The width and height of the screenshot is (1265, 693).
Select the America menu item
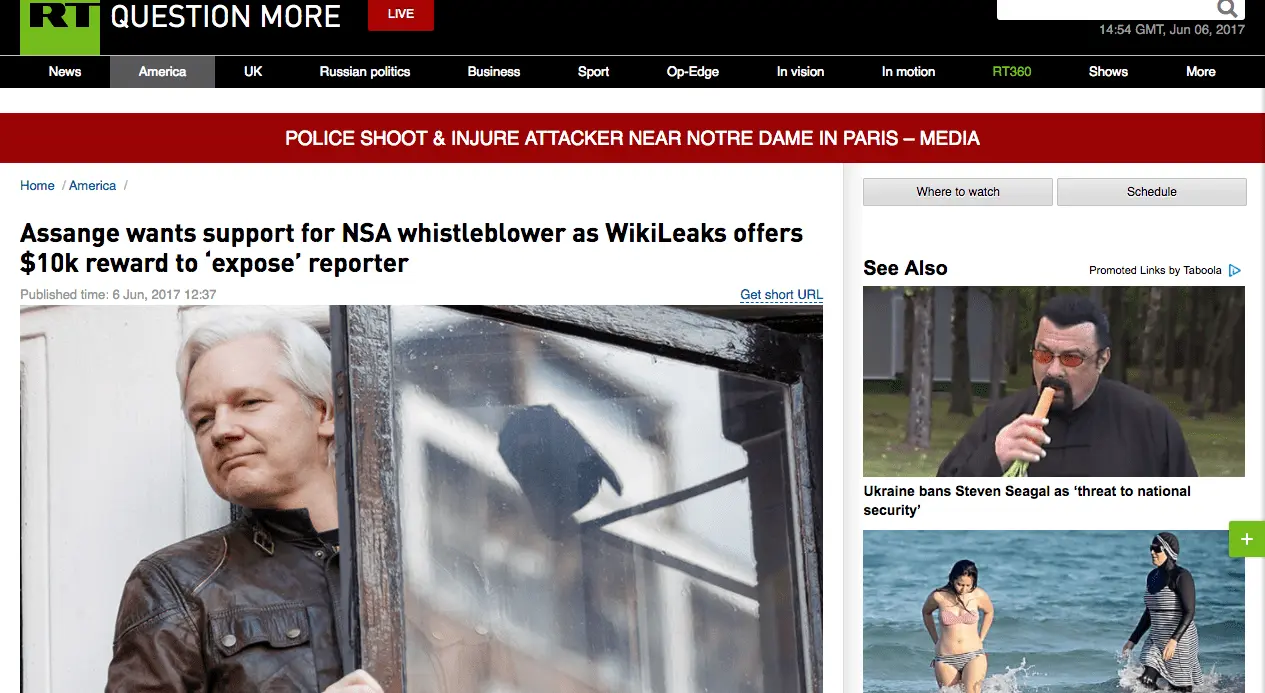pyautogui.click(x=162, y=72)
